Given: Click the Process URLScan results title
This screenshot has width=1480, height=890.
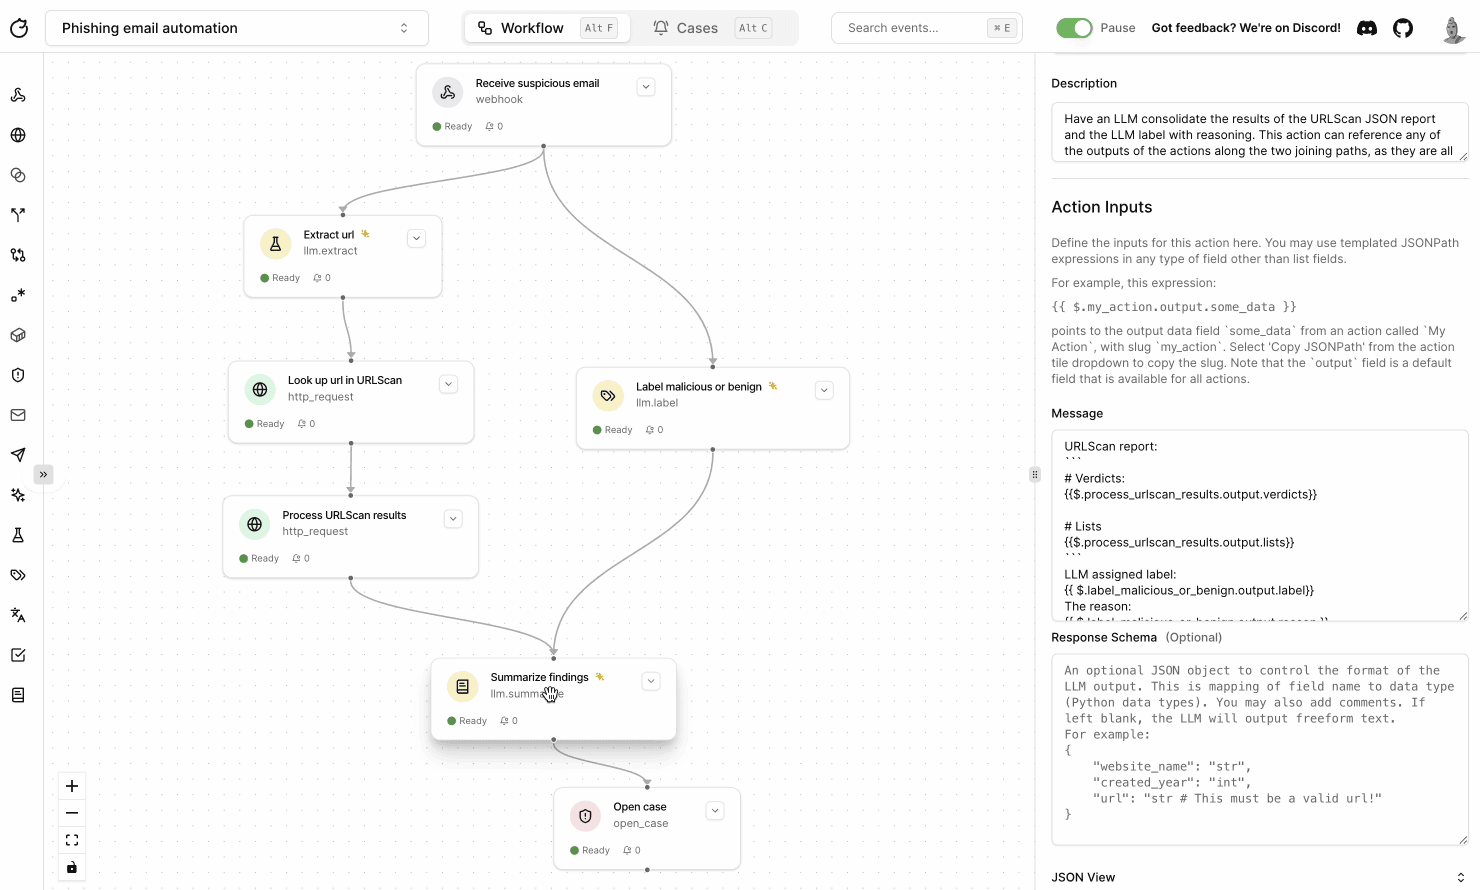Looking at the screenshot, I should (344, 515).
